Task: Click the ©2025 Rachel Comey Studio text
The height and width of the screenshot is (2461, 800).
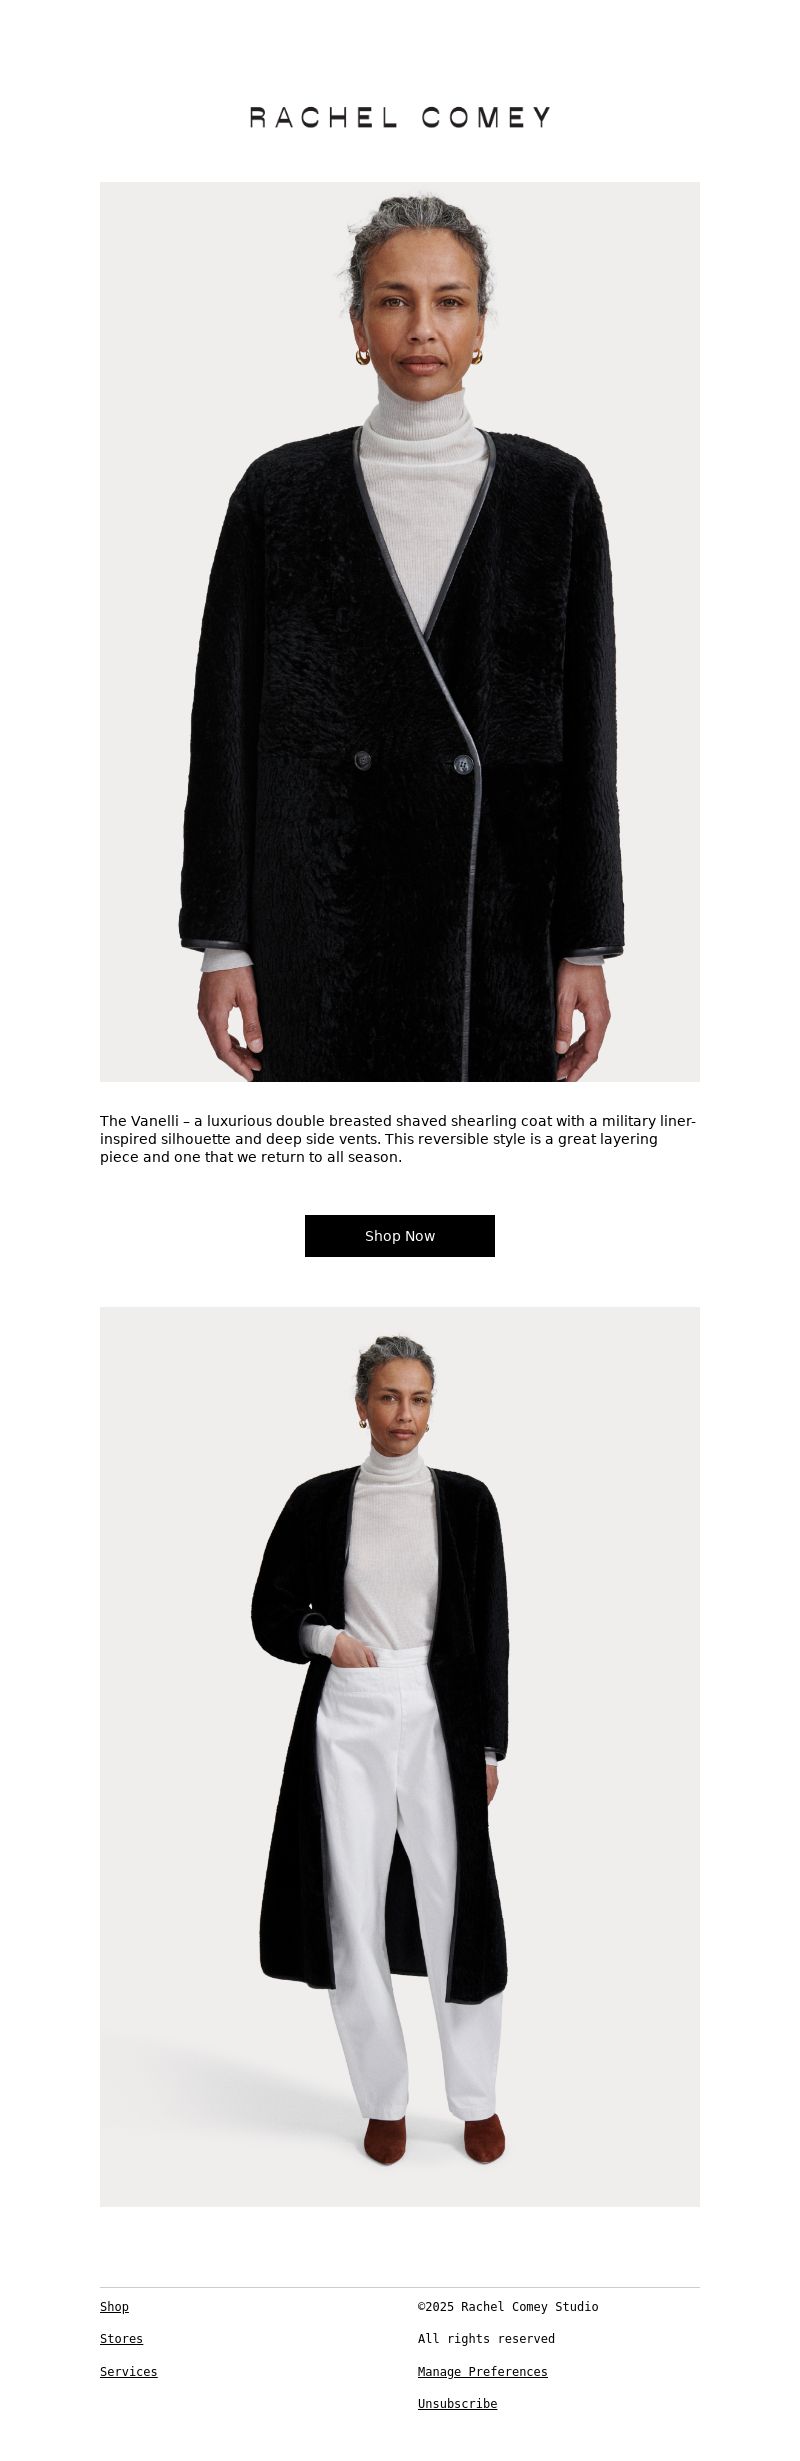Action: pos(508,2306)
